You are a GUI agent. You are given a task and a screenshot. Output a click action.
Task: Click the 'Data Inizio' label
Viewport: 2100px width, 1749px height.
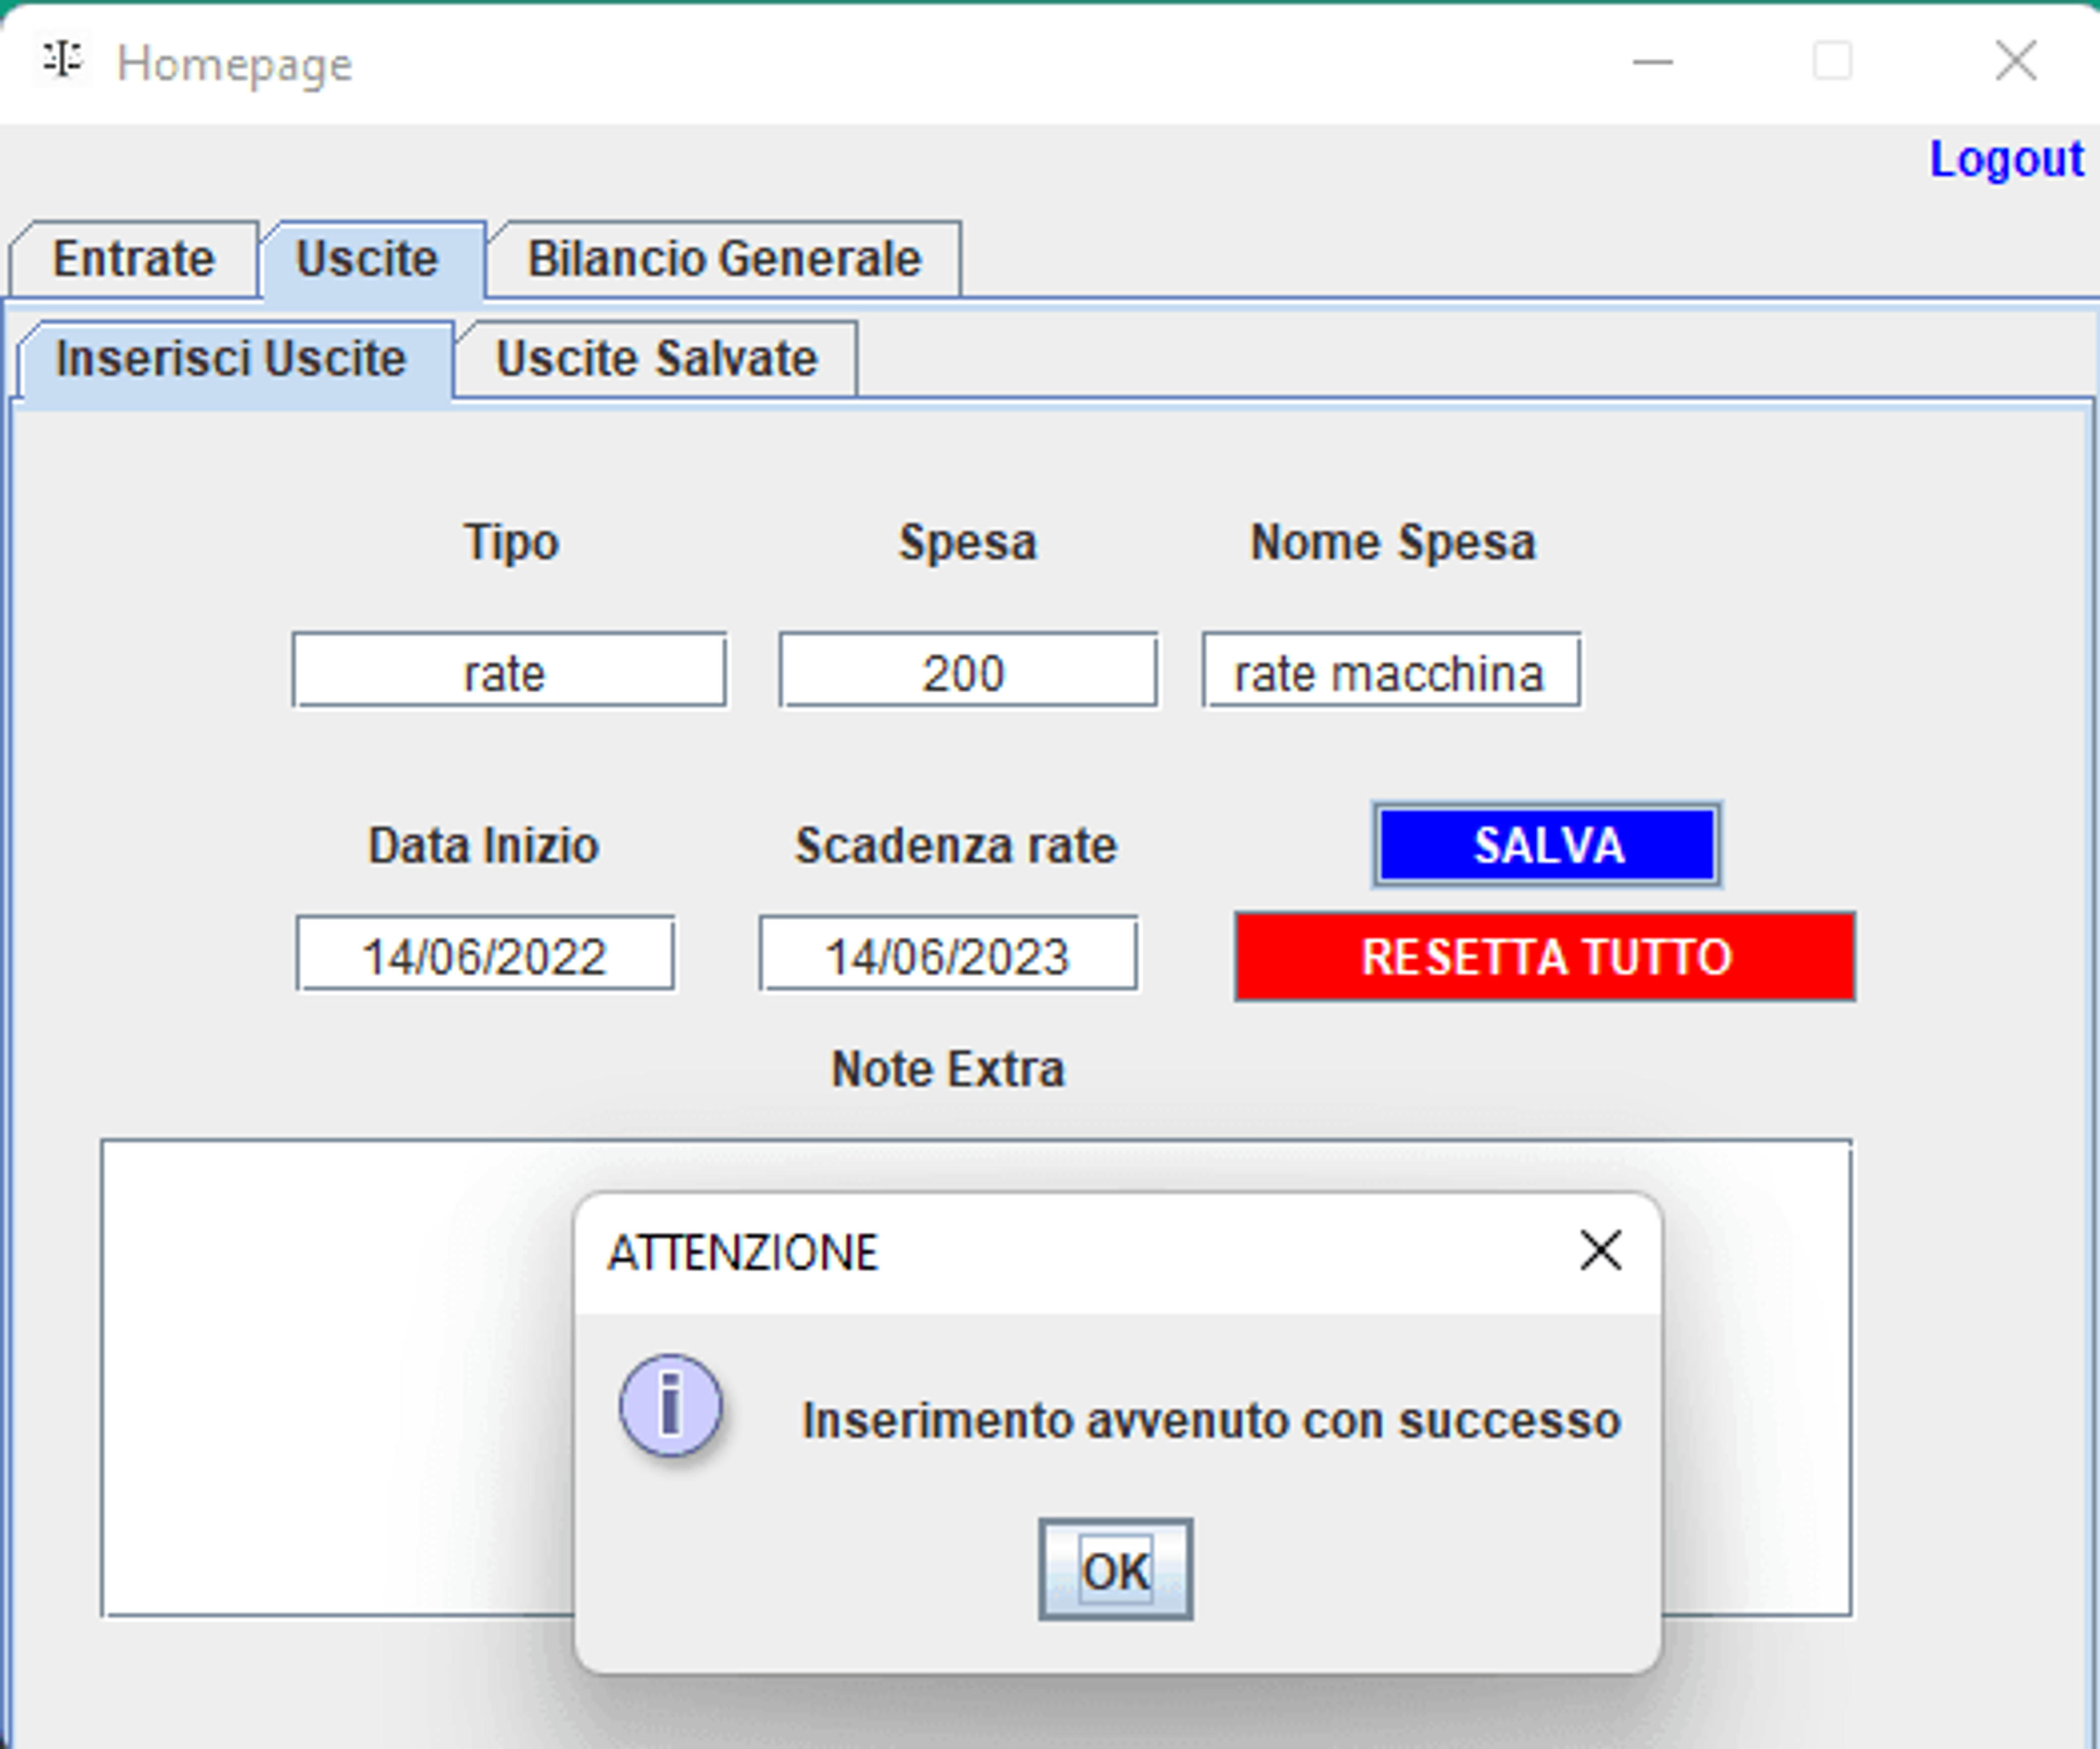483,846
